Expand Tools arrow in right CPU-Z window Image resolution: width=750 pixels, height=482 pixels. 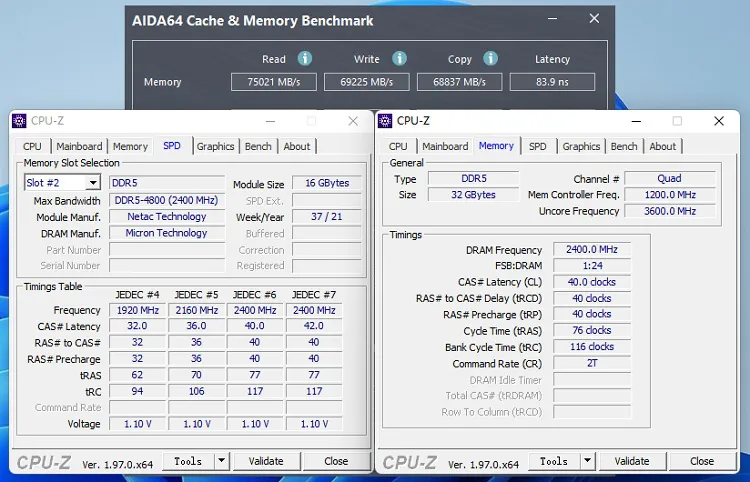pos(587,461)
